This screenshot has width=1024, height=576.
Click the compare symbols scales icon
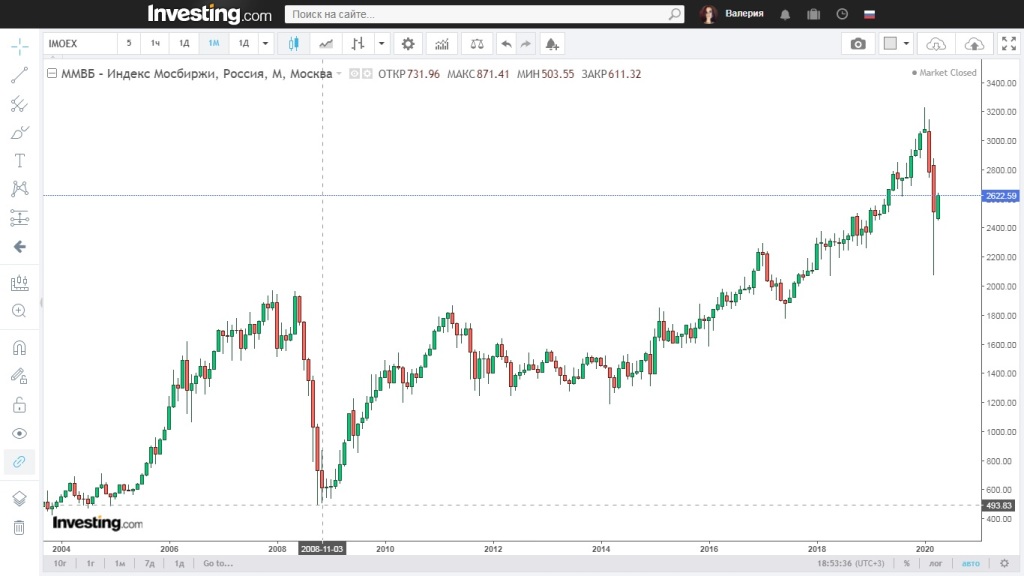476,44
